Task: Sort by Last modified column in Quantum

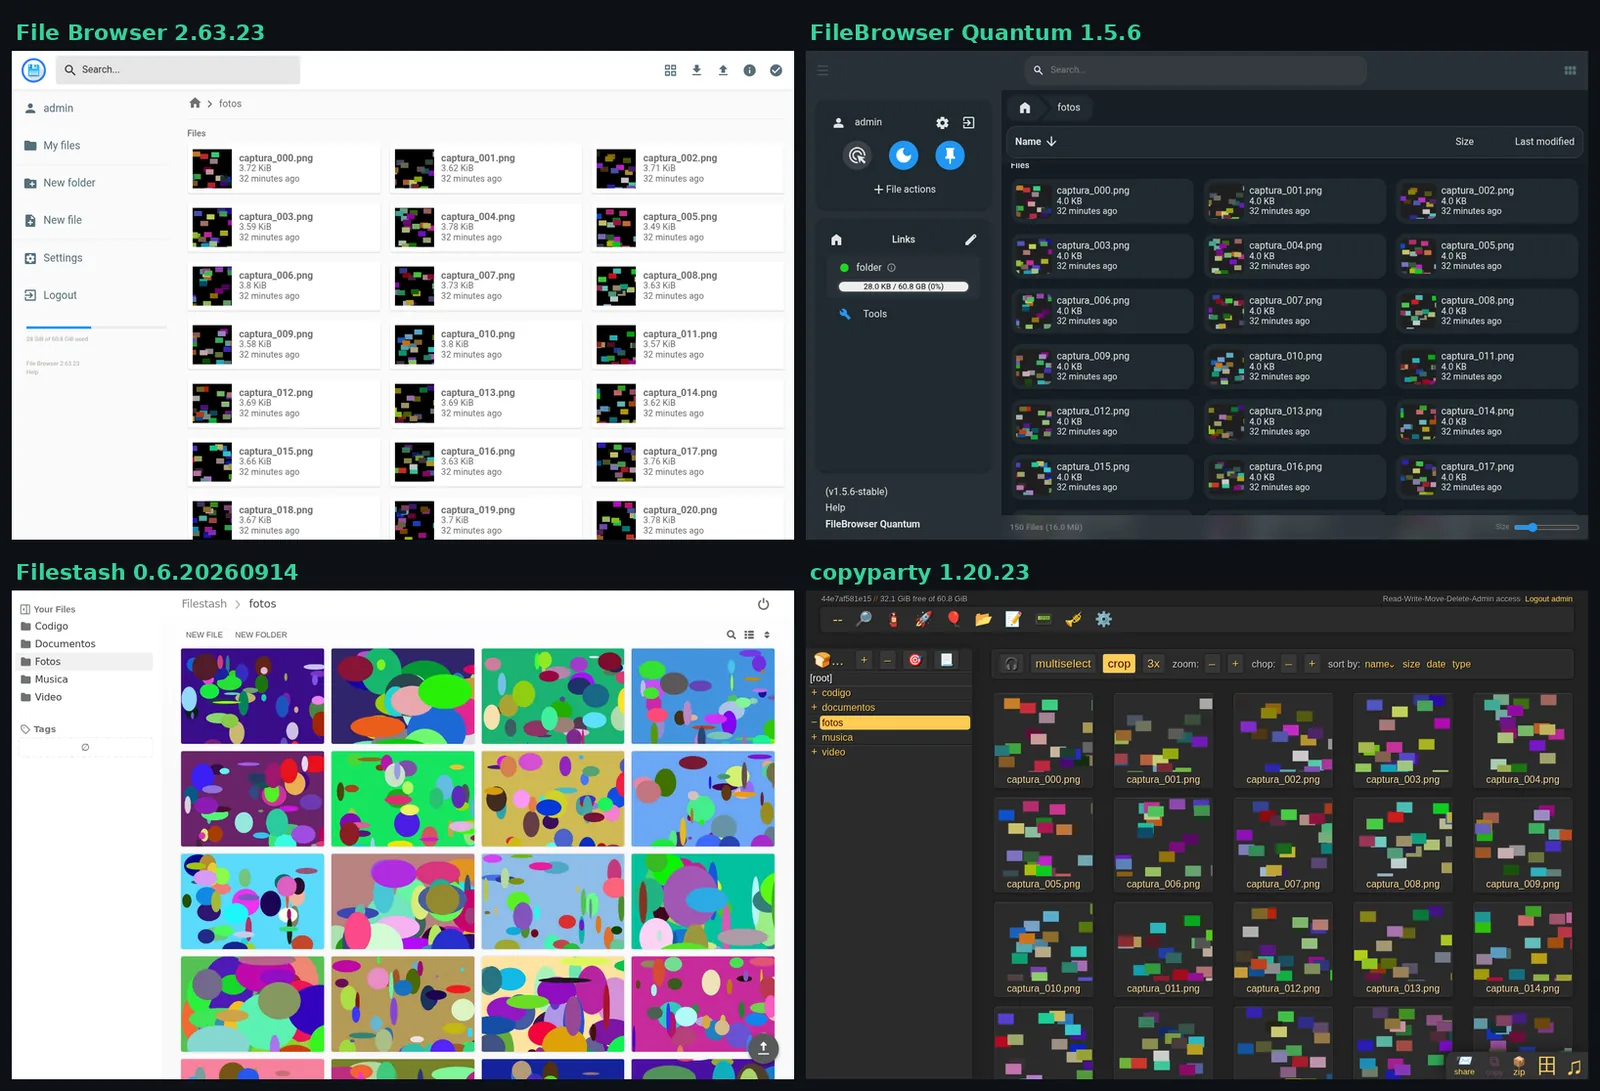Action: pos(1544,142)
